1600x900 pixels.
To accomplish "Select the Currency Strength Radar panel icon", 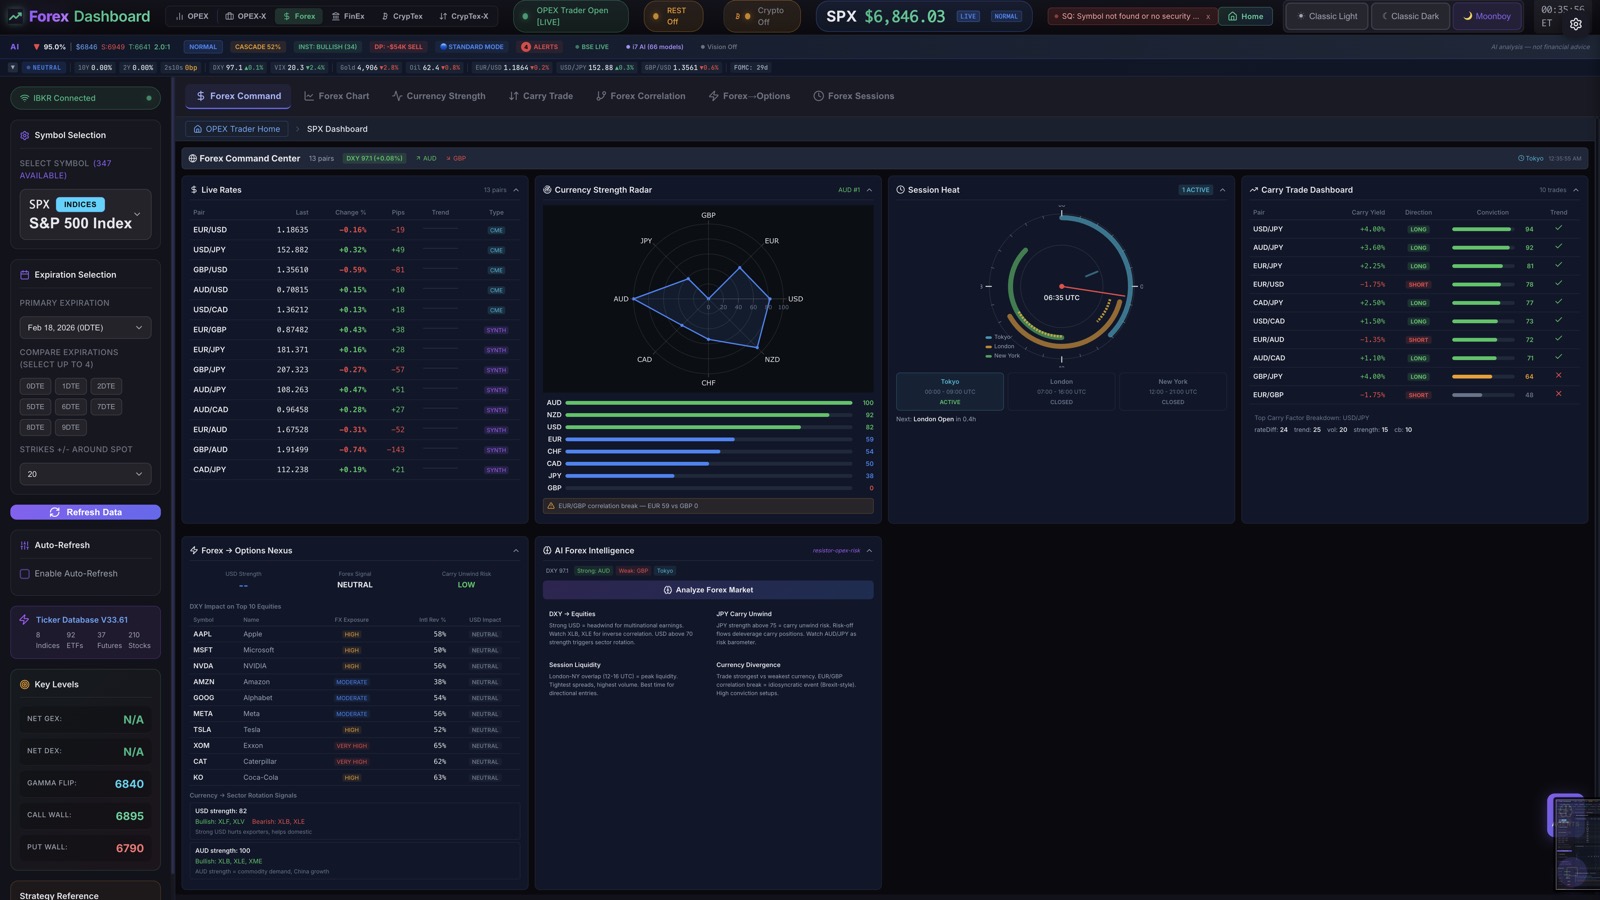I will click(x=546, y=189).
